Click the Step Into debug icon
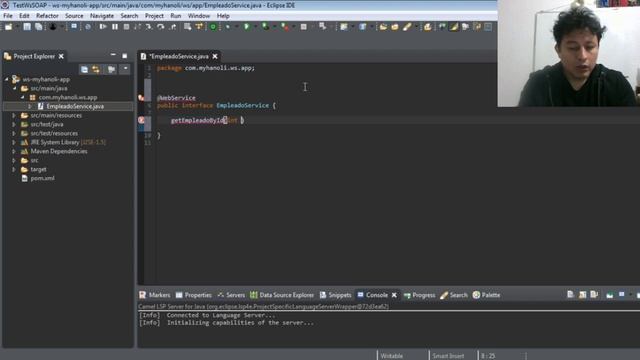The height and width of the screenshot is (360, 640). click(149, 27)
